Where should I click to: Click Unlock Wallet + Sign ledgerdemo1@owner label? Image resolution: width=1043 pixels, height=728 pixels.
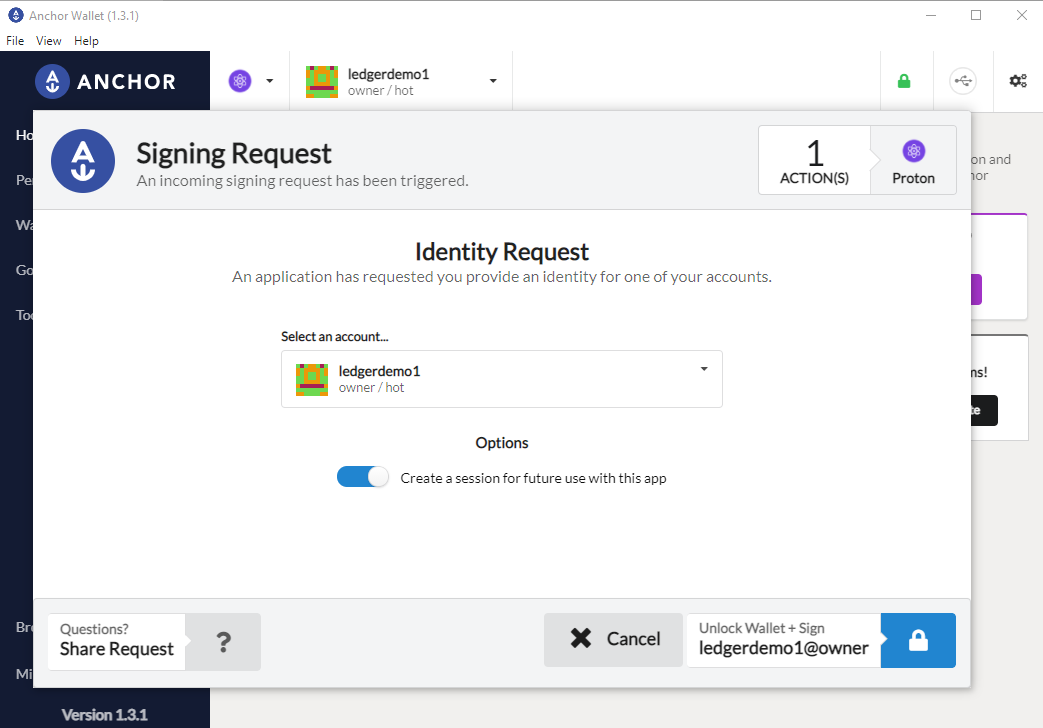tap(784, 639)
